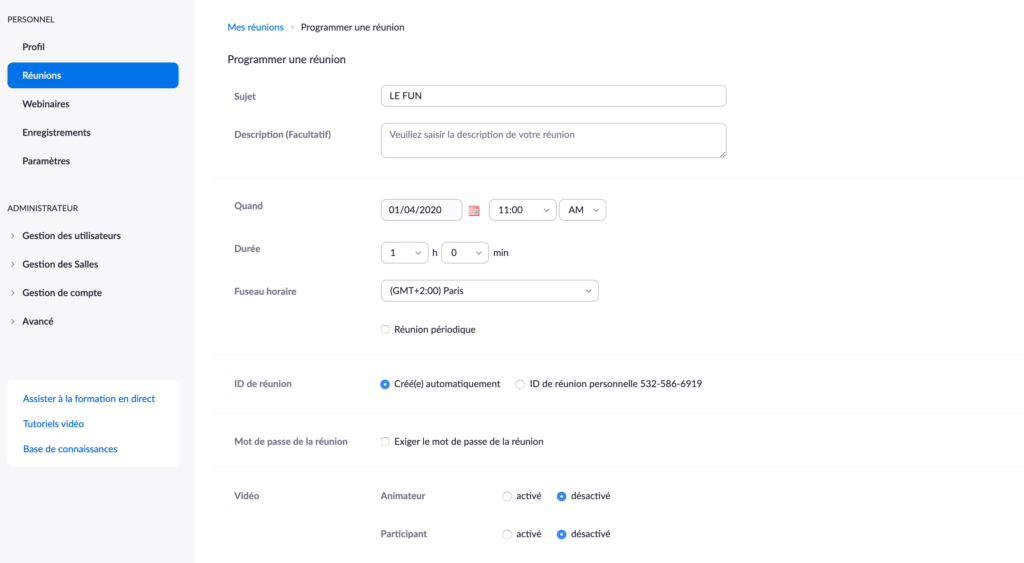Open the duration minutes dropdown

[465, 253]
